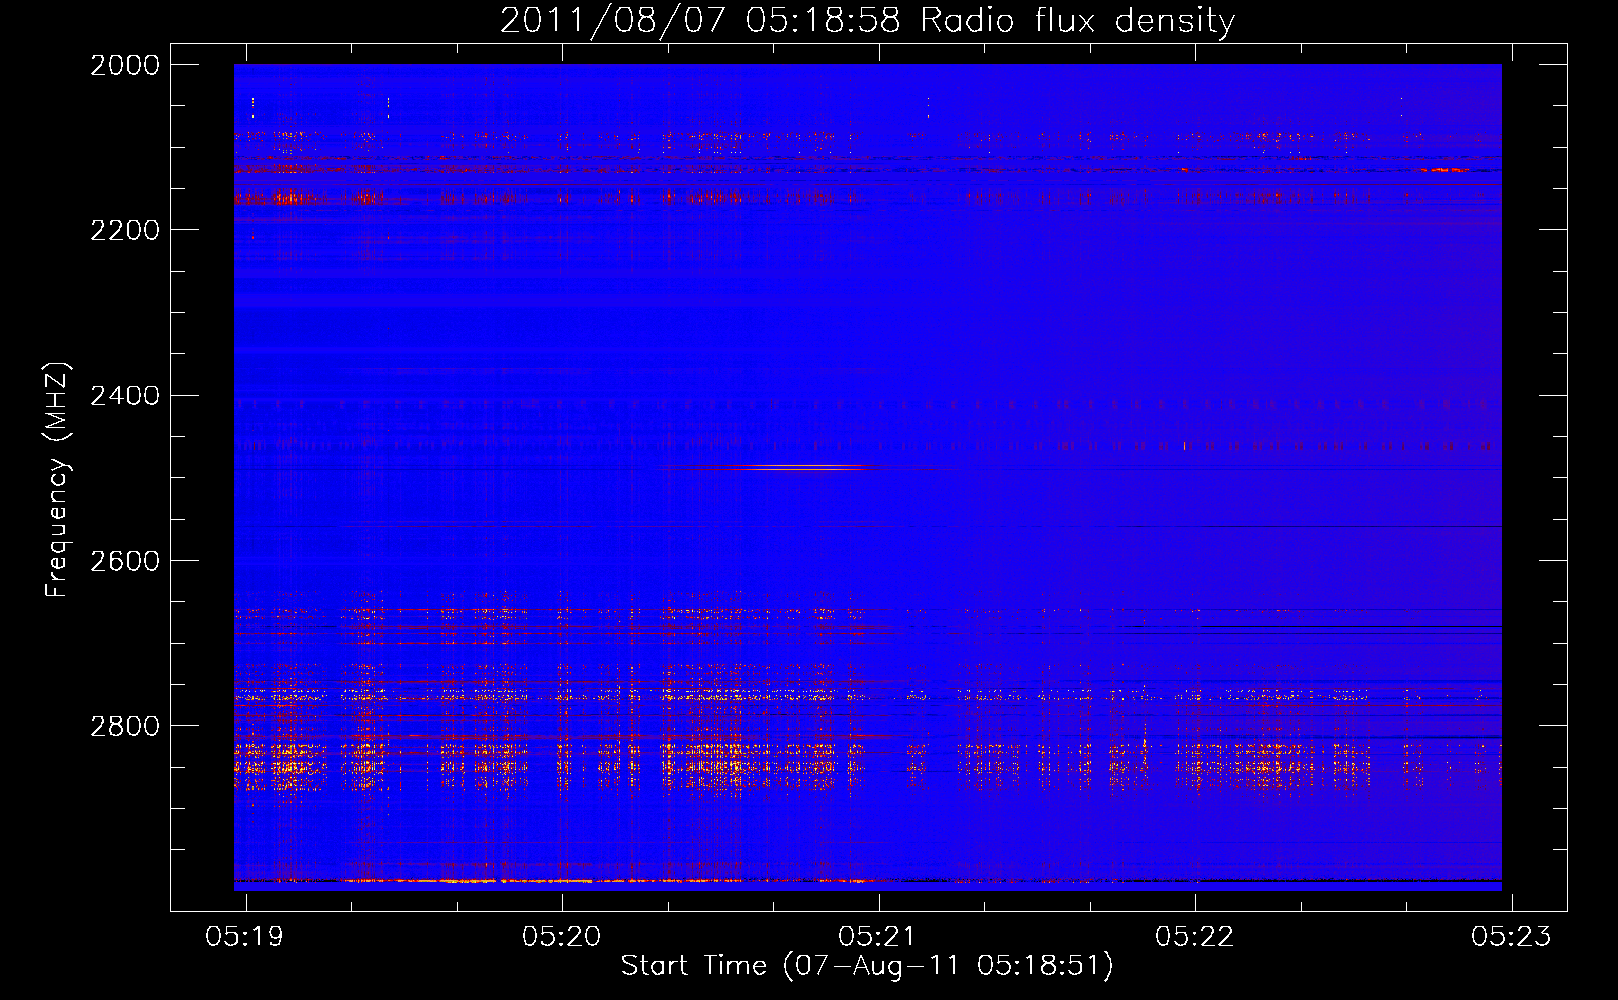Click the '05:21' time axis label

(877, 936)
